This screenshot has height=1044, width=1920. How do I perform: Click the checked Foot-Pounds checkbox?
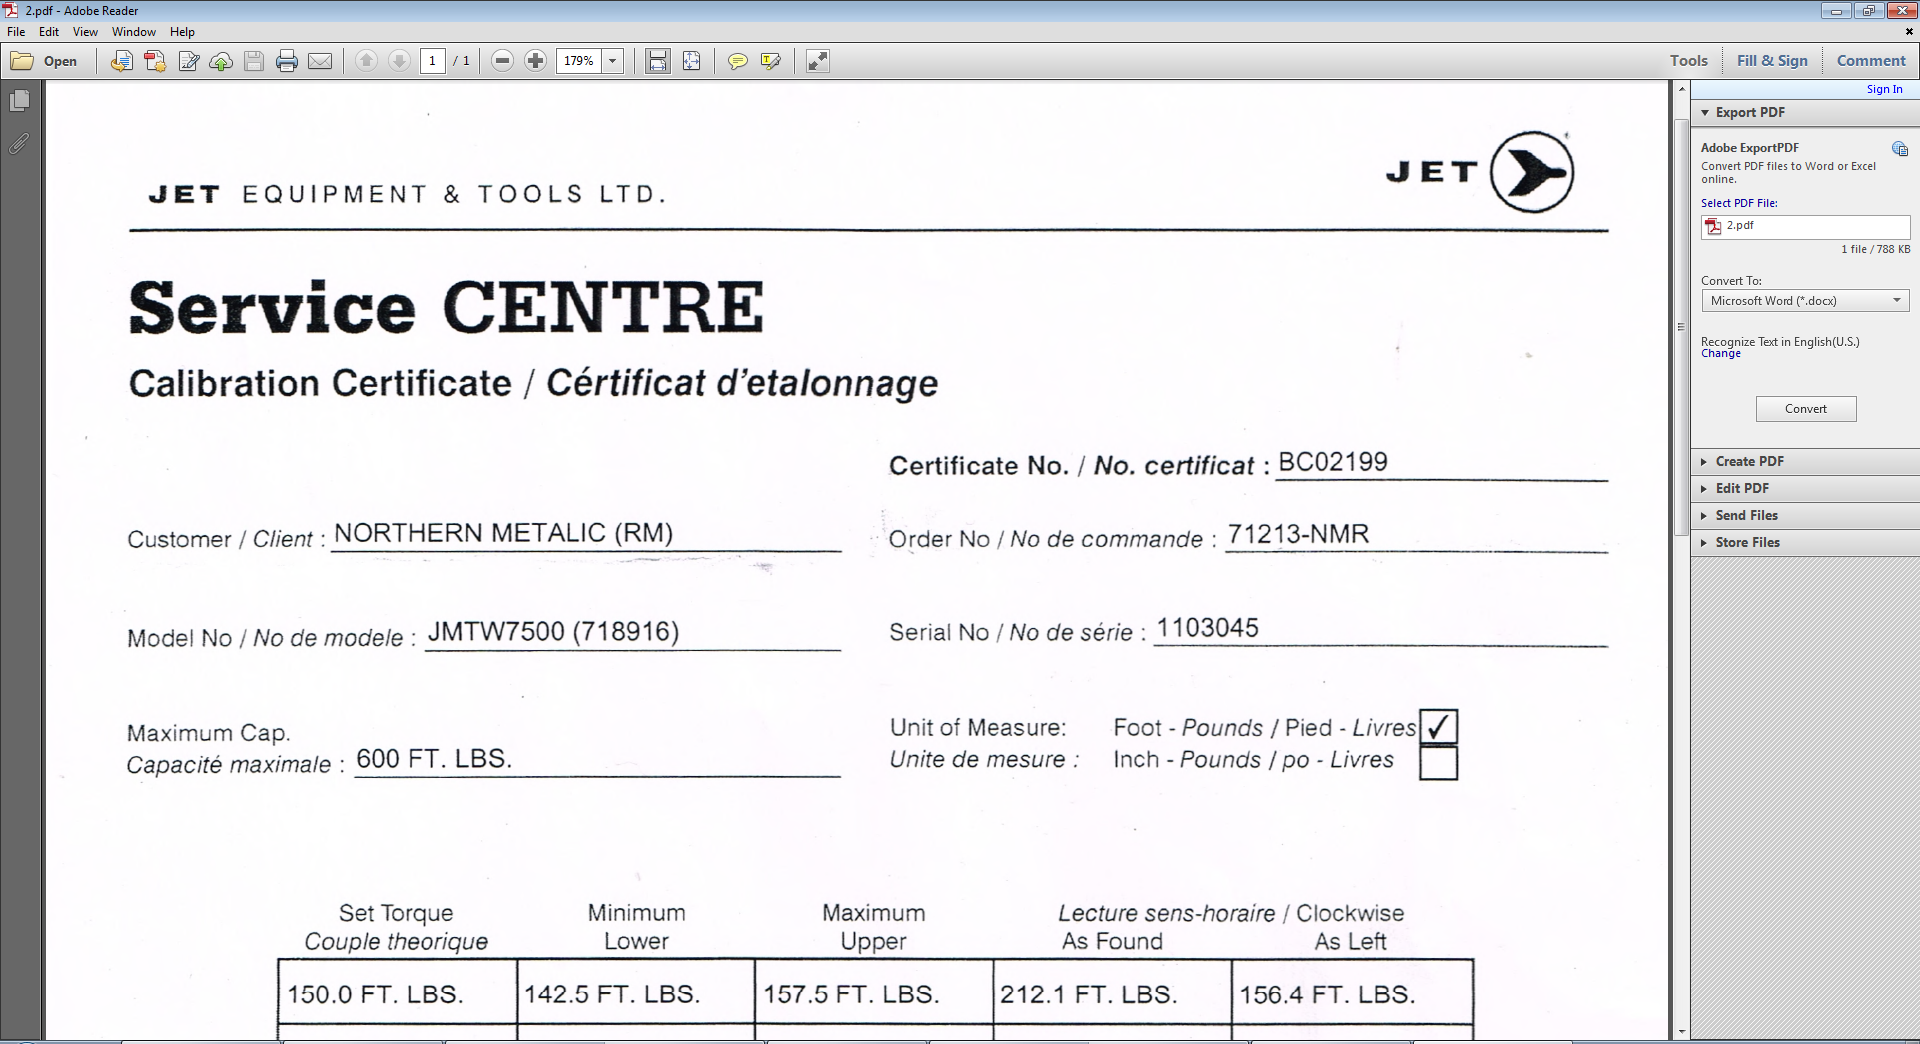pyautogui.click(x=1438, y=727)
